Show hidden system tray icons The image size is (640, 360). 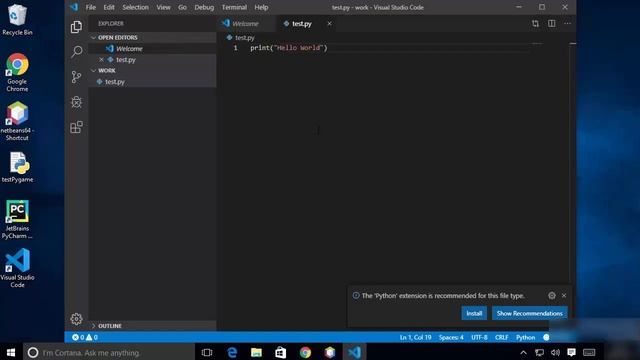point(523,352)
